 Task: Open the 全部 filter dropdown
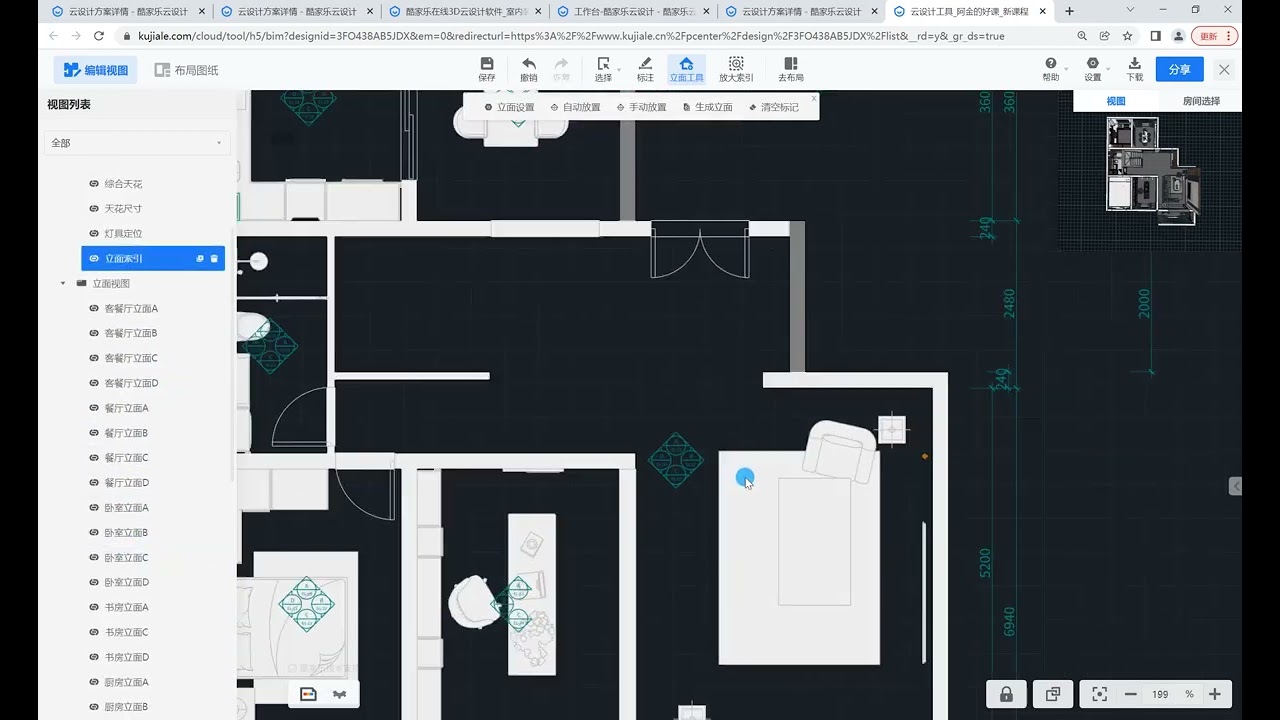tap(138, 143)
